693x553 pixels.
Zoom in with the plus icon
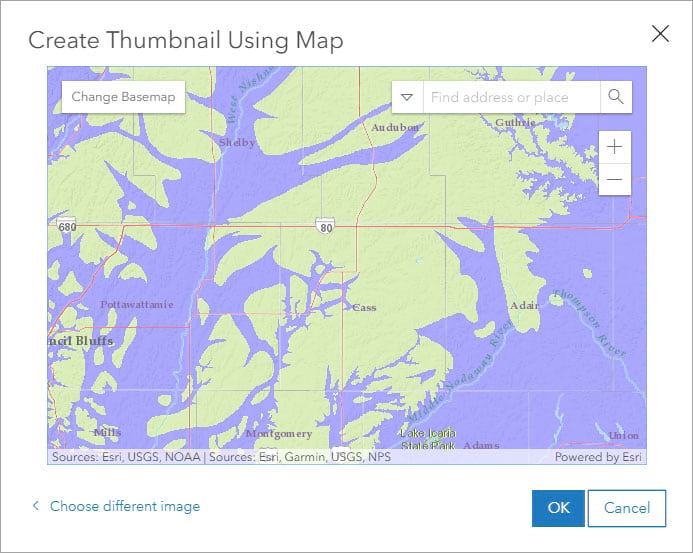pos(614,147)
